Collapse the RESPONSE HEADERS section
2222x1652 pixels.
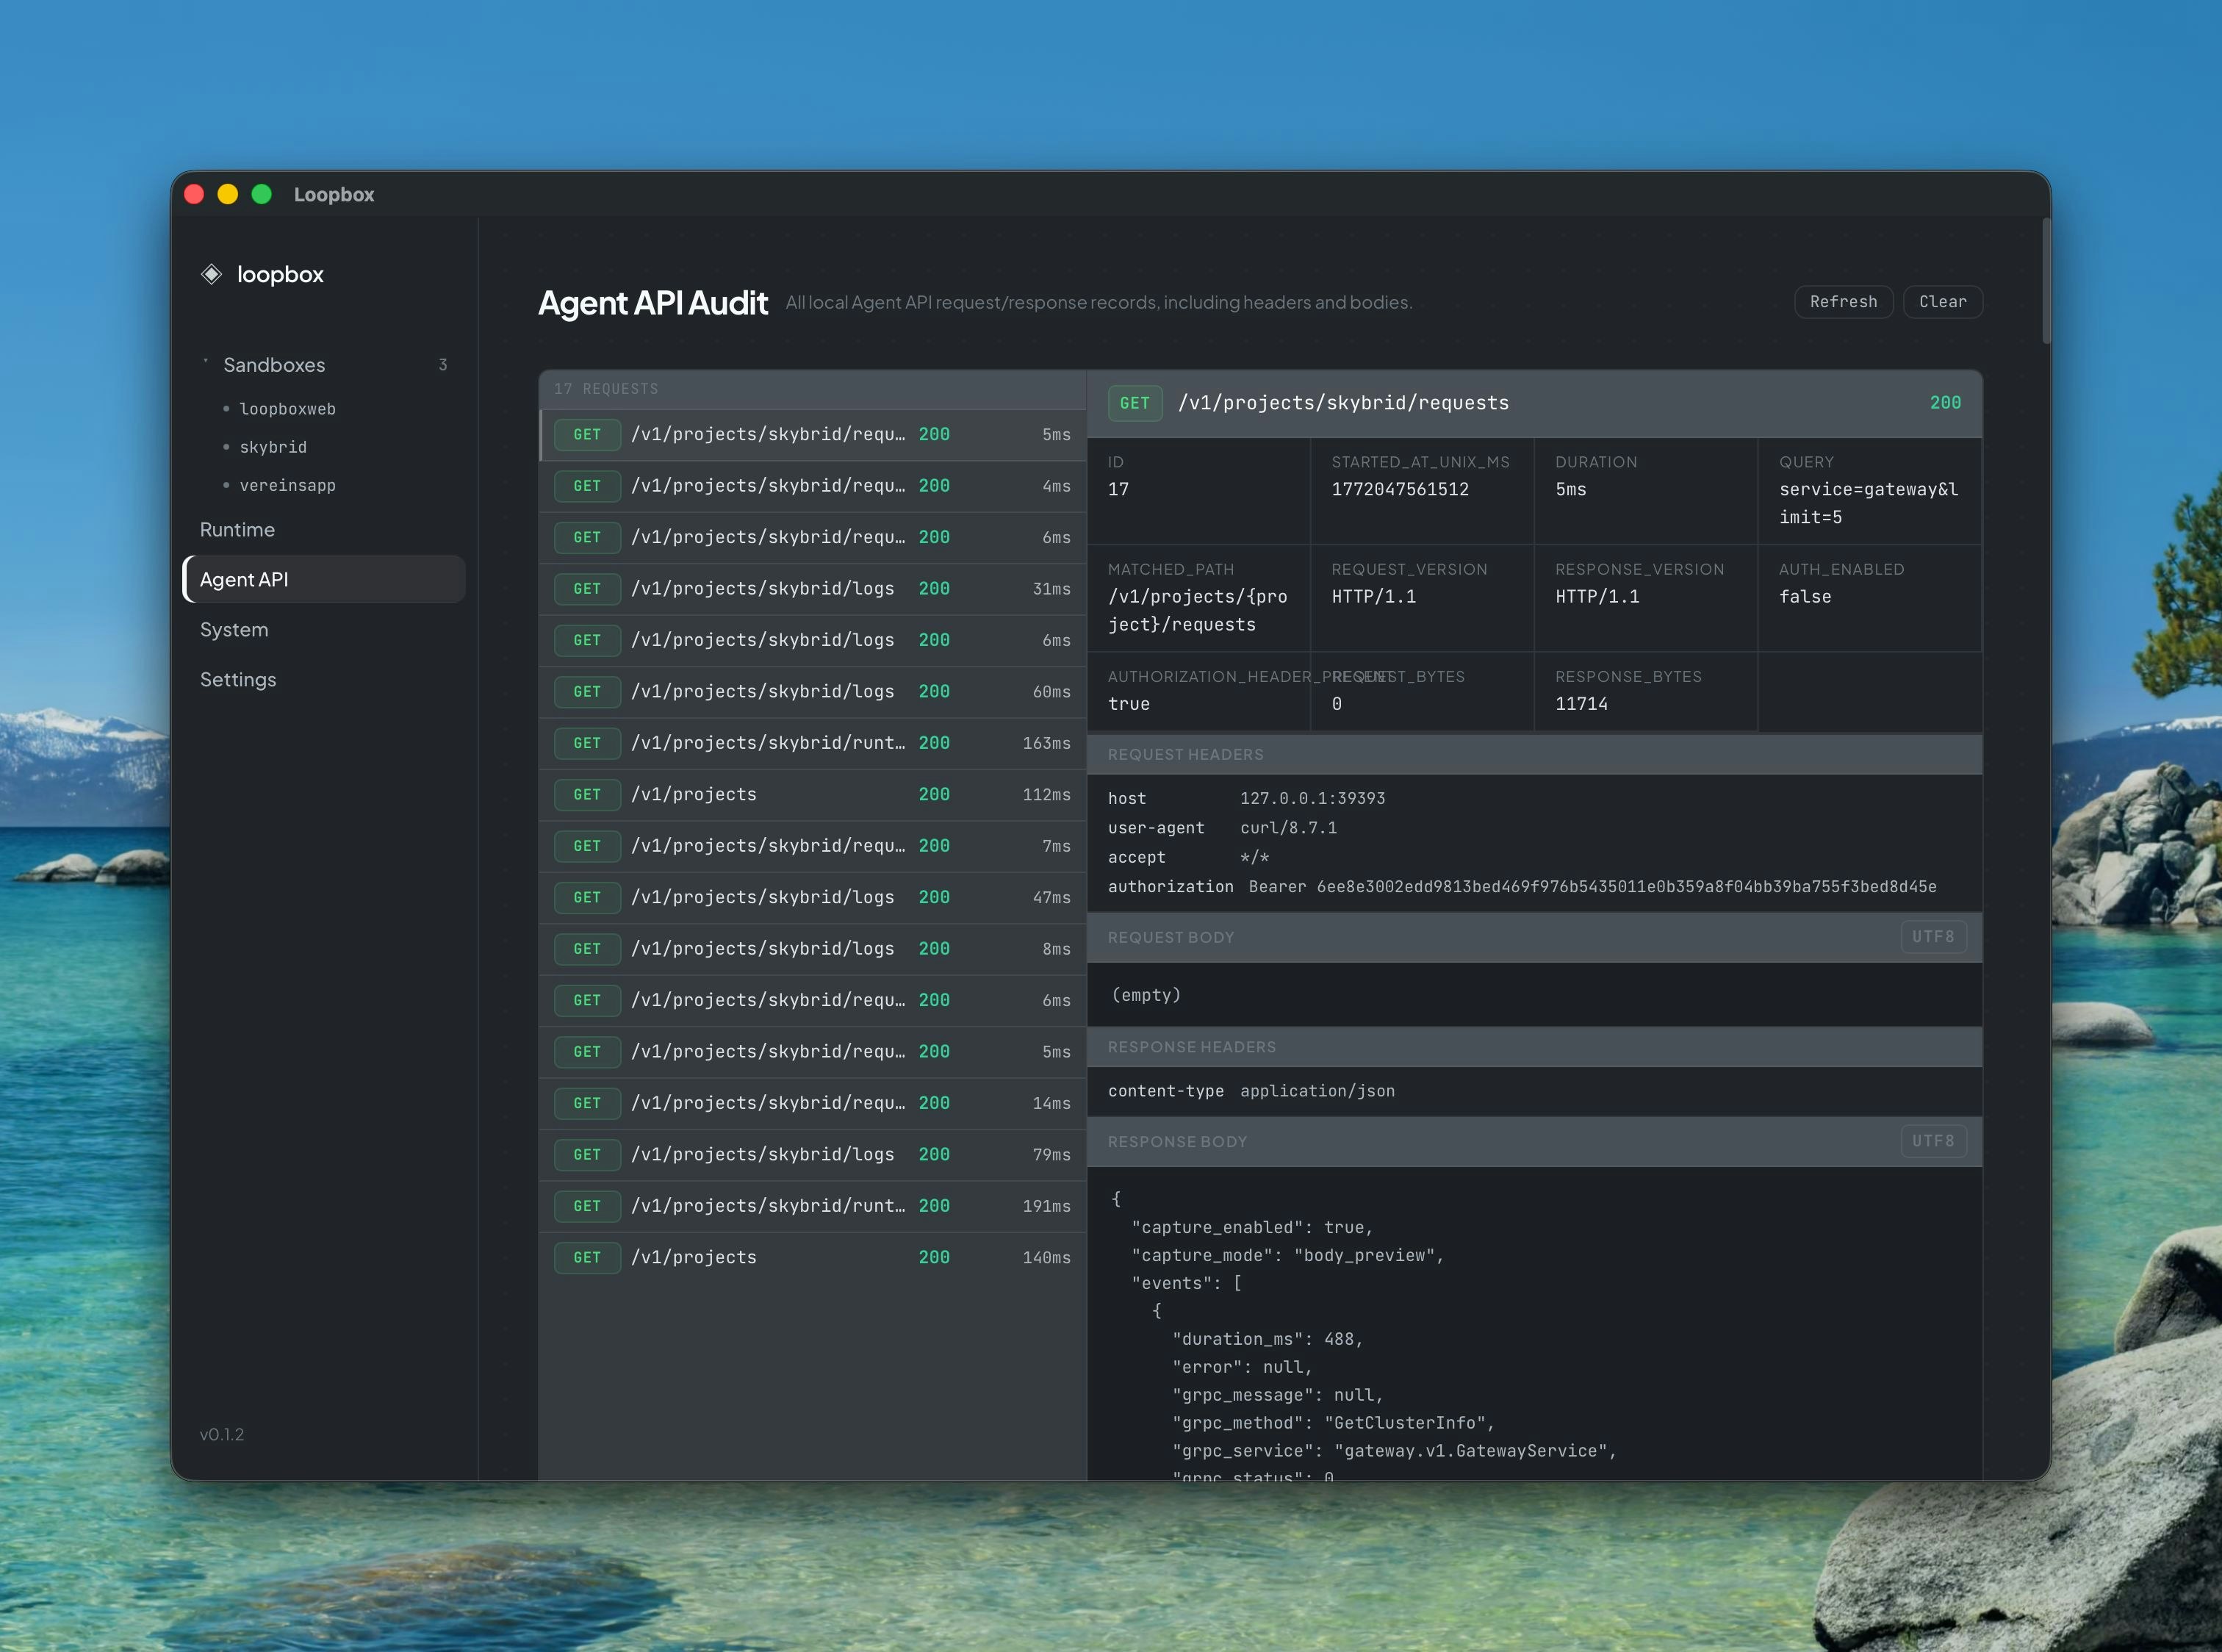(1535, 1047)
